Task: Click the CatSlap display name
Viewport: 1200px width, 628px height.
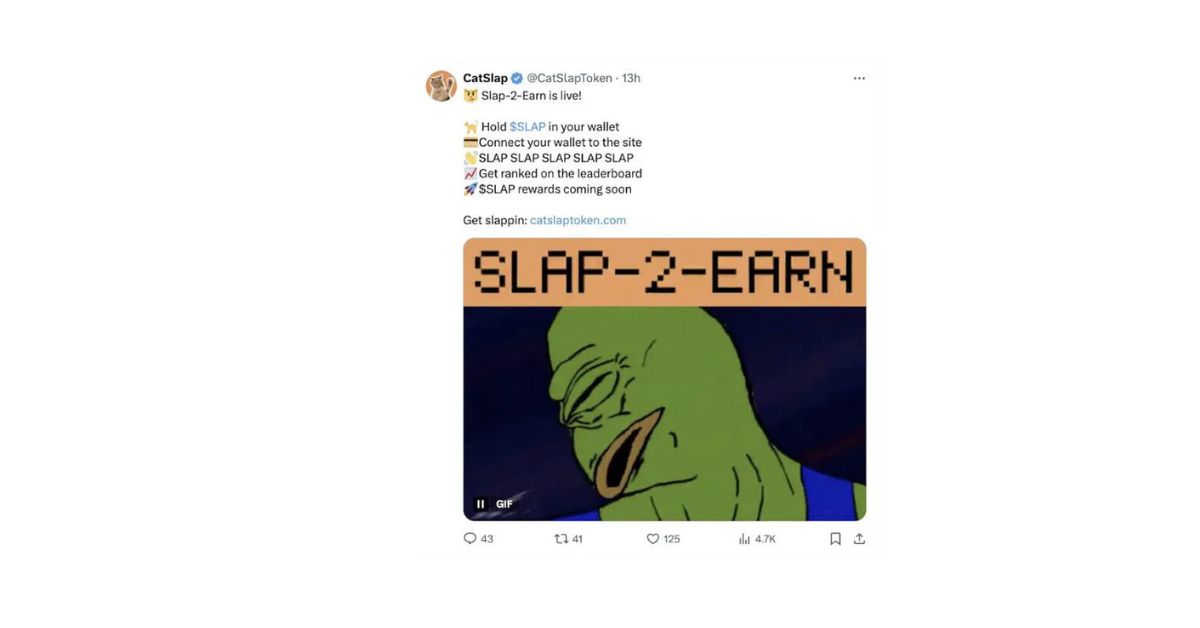Action: (485, 78)
